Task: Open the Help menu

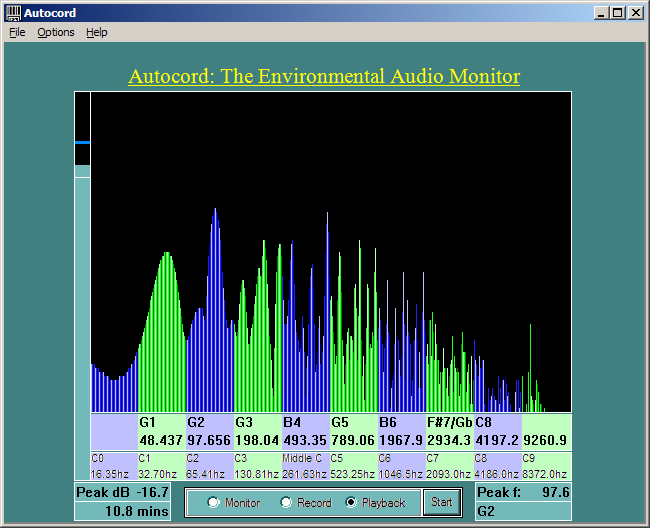Action: coord(97,32)
